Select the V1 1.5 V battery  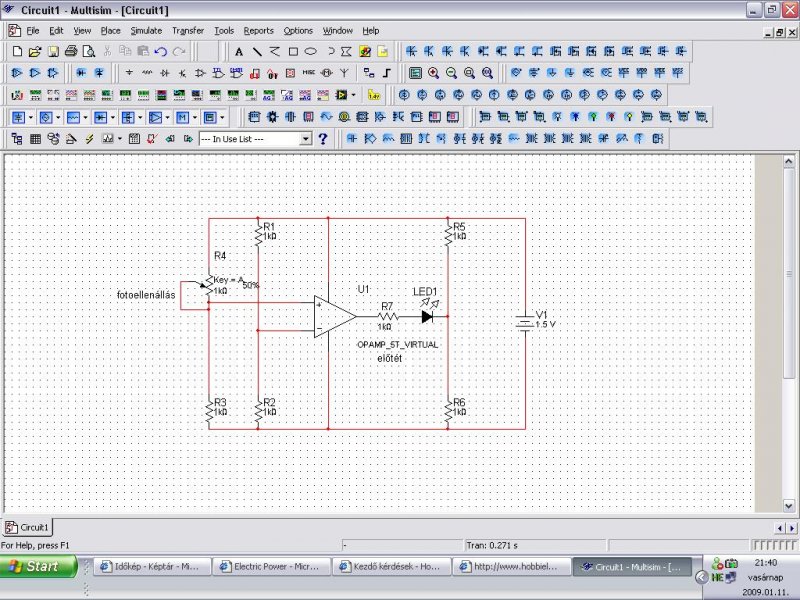525,322
